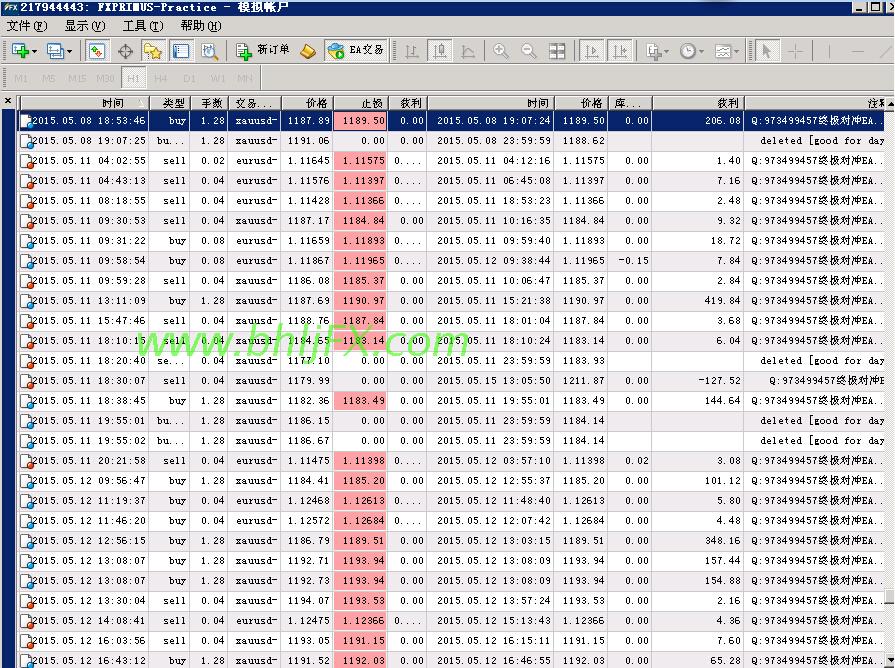Open the 文件(F) menu

[27, 26]
